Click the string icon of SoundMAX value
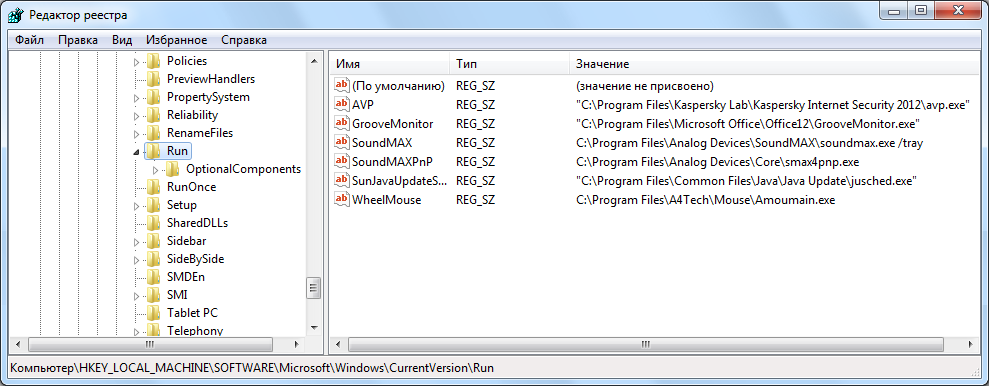The image size is (989, 386). click(342, 143)
